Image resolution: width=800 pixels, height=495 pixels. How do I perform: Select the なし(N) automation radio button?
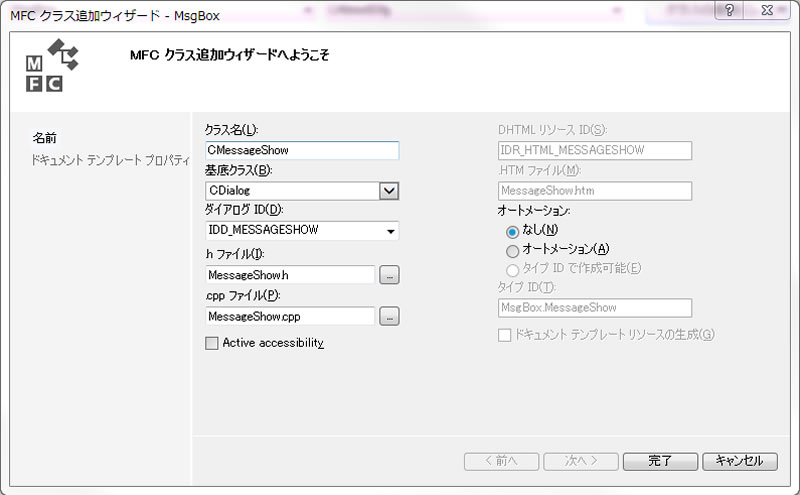(512, 232)
